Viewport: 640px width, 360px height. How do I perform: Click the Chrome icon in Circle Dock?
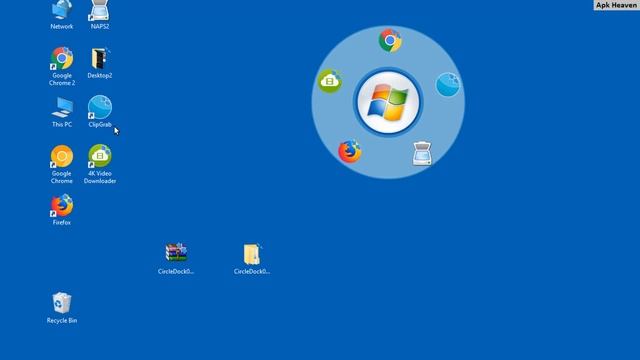390,40
